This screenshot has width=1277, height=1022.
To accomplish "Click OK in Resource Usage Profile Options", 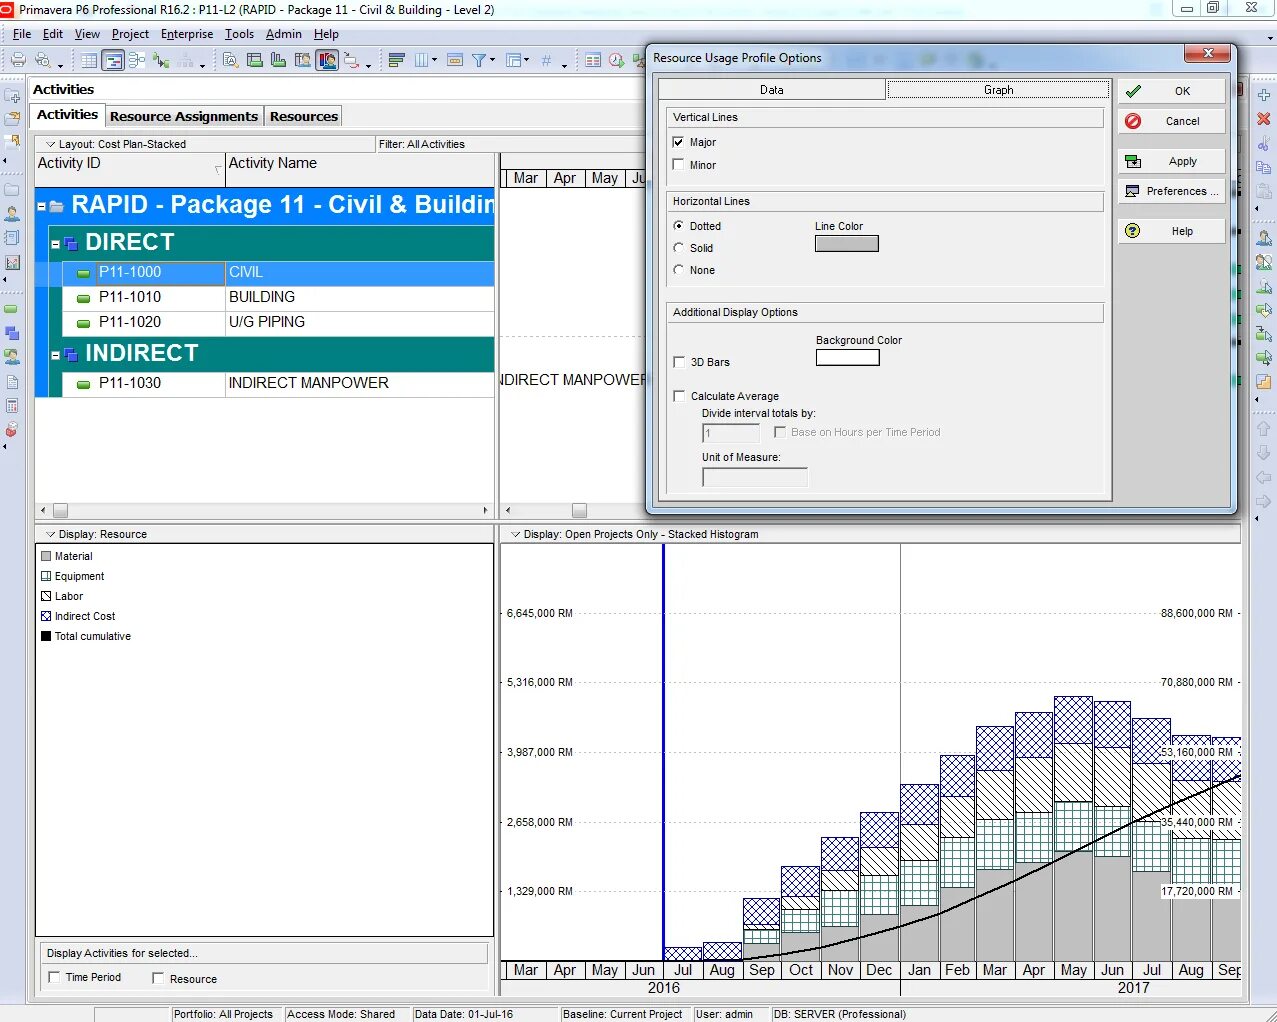I will tap(1171, 91).
